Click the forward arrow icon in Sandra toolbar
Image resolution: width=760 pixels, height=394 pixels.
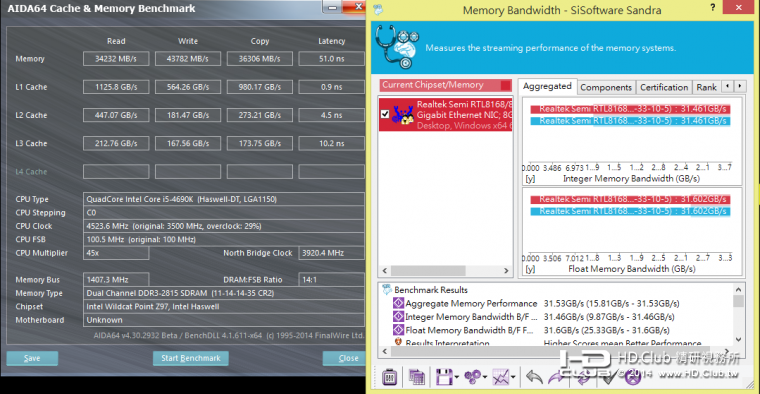(x=556, y=377)
